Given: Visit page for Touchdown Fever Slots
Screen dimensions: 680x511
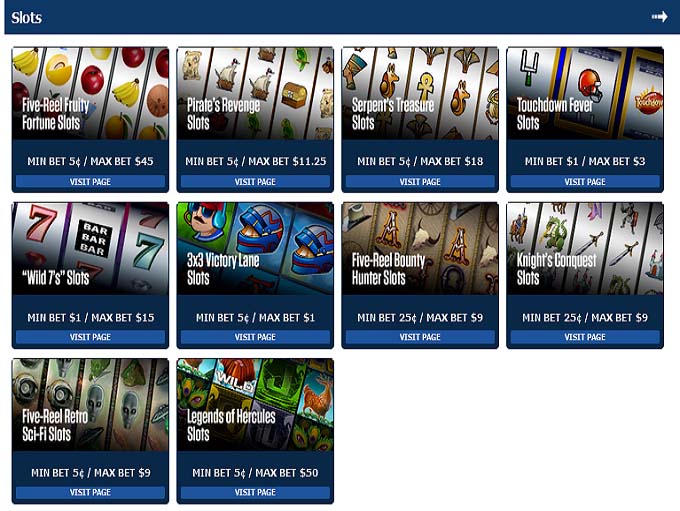Looking at the screenshot, I should 585,182.
